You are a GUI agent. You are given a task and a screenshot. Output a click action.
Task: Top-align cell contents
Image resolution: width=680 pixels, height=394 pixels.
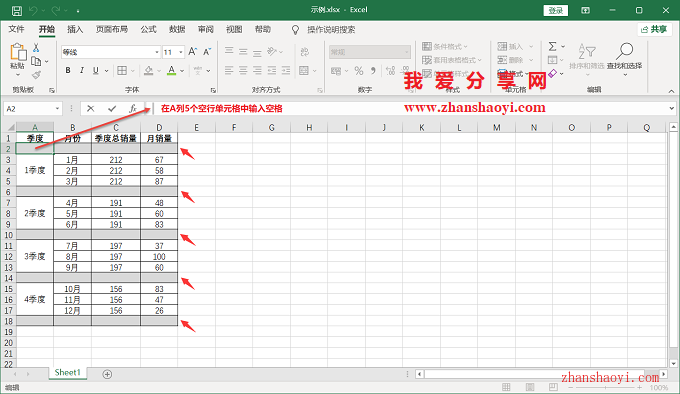click(x=229, y=52)
